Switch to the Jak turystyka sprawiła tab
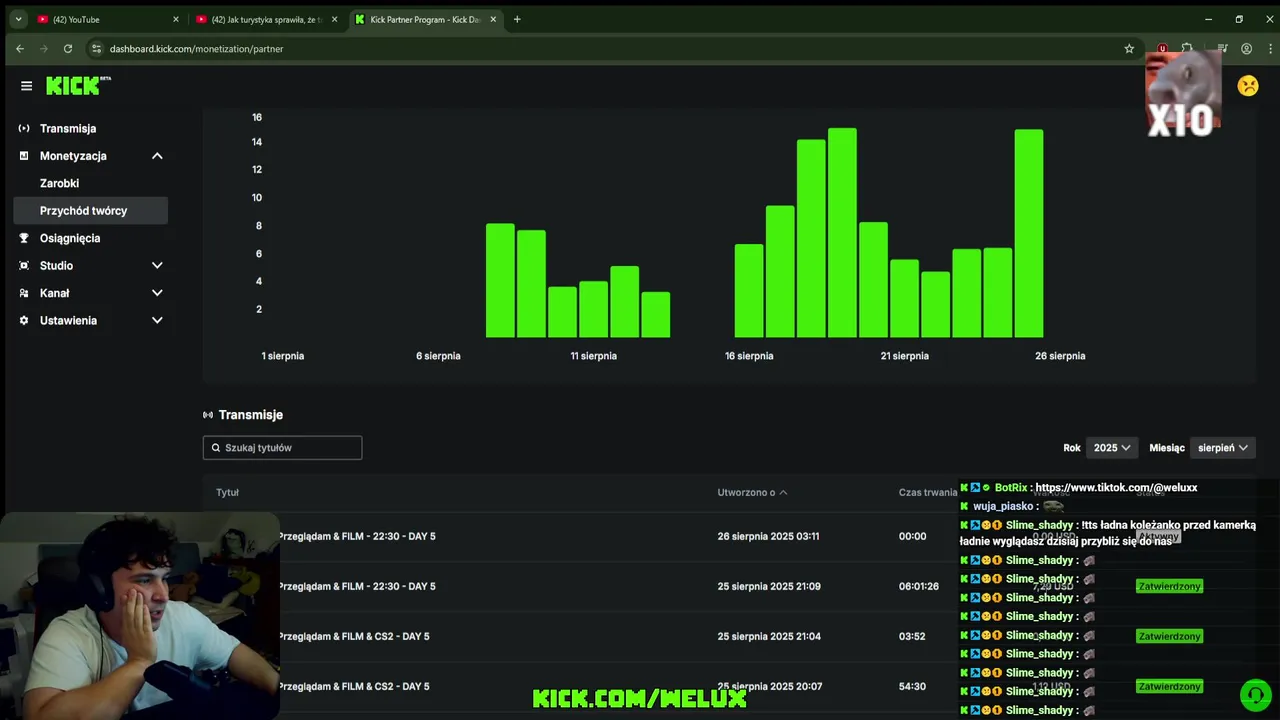Viewport: 1280px width, 720px height. [265, 19]
